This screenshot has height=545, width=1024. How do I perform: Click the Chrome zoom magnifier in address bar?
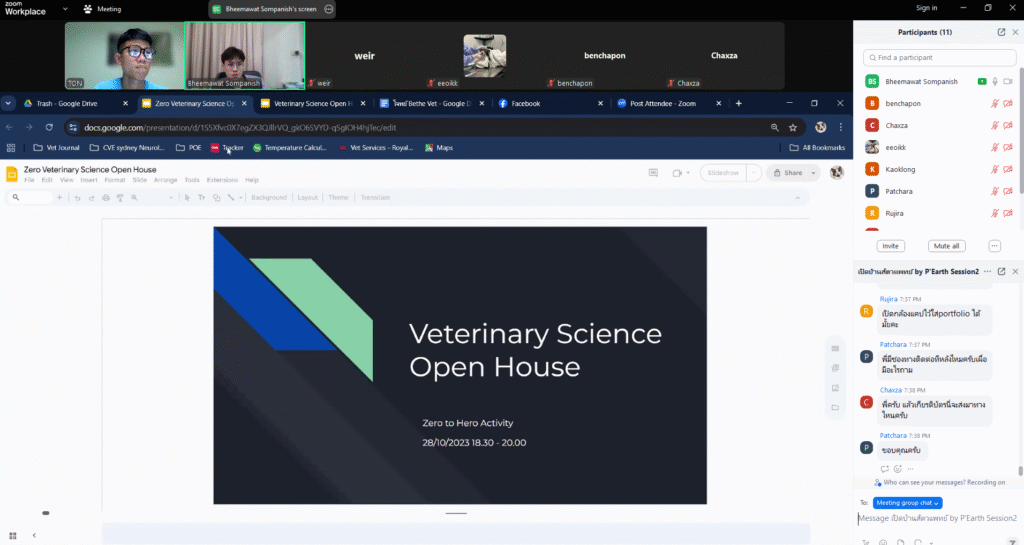click(x=775, y=128)
